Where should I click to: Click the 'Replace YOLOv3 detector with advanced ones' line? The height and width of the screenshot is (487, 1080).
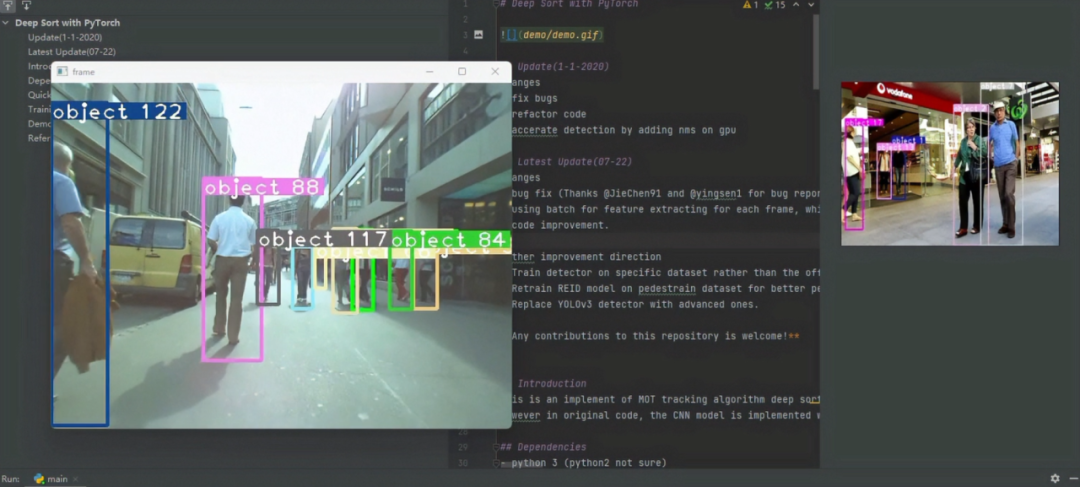pos(635,304)
